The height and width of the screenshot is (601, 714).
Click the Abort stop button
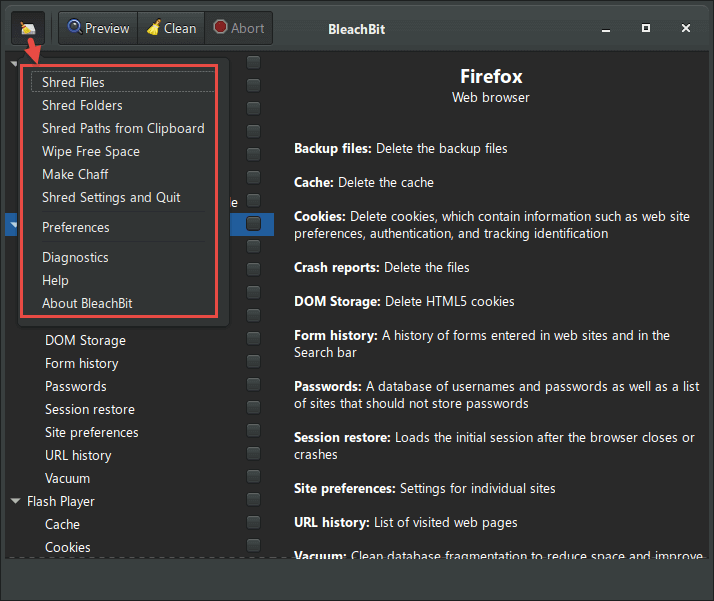point(239,28)
